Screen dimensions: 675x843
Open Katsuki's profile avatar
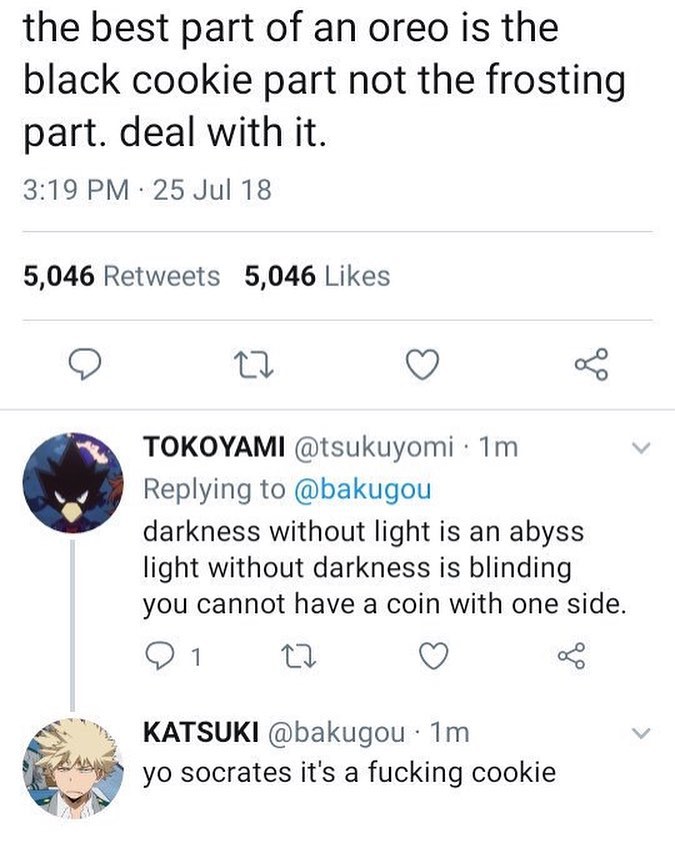coord(72,766)
